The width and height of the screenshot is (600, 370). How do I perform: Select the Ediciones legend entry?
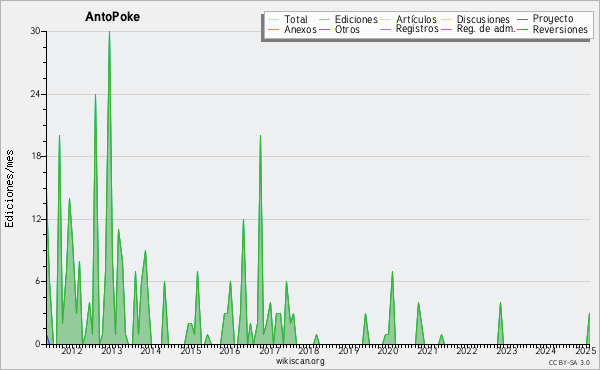pos(356,19)
